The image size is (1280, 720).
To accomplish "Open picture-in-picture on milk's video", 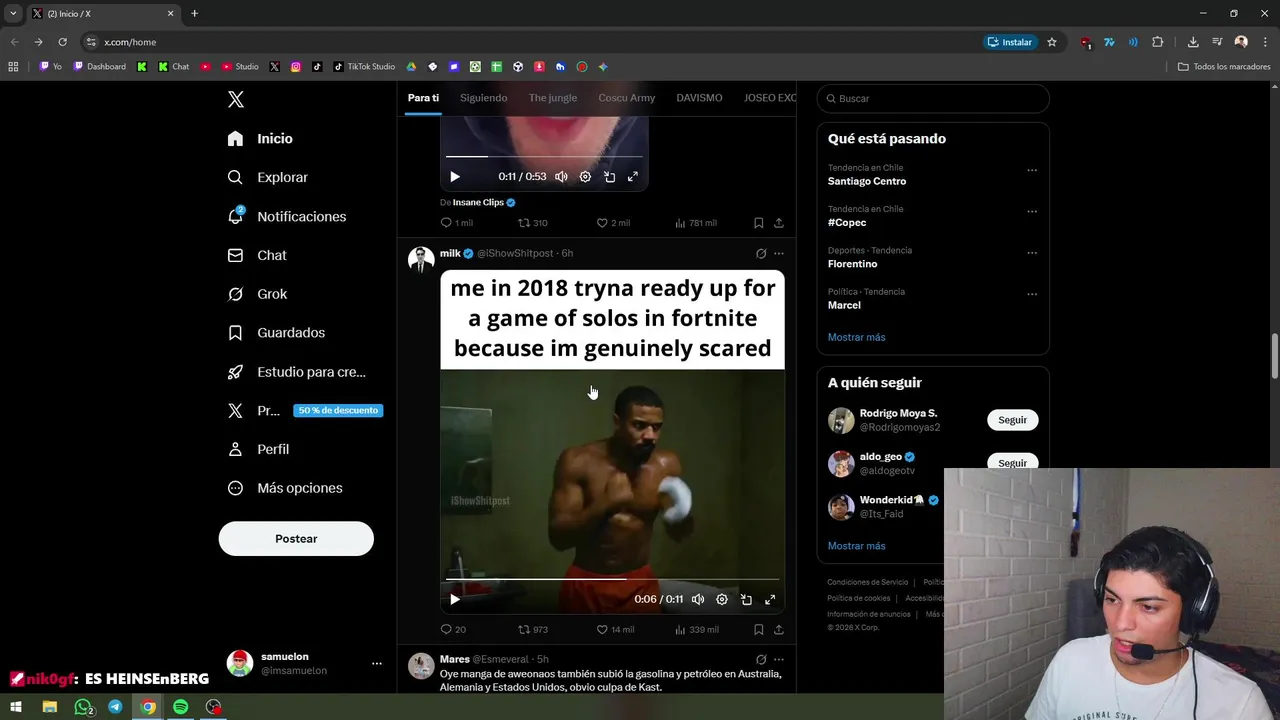I will (x=746, y=599).
